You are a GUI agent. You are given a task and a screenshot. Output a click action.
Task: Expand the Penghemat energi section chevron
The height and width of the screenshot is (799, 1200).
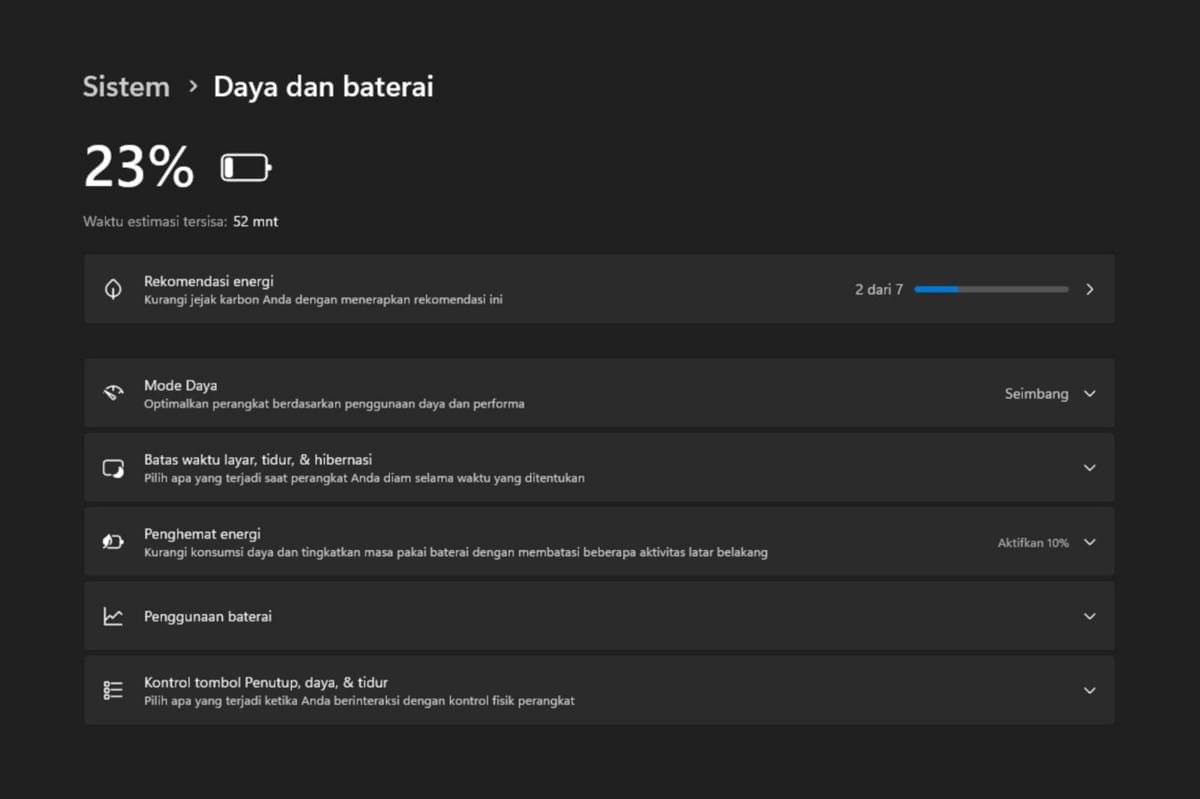(1089, 542)
